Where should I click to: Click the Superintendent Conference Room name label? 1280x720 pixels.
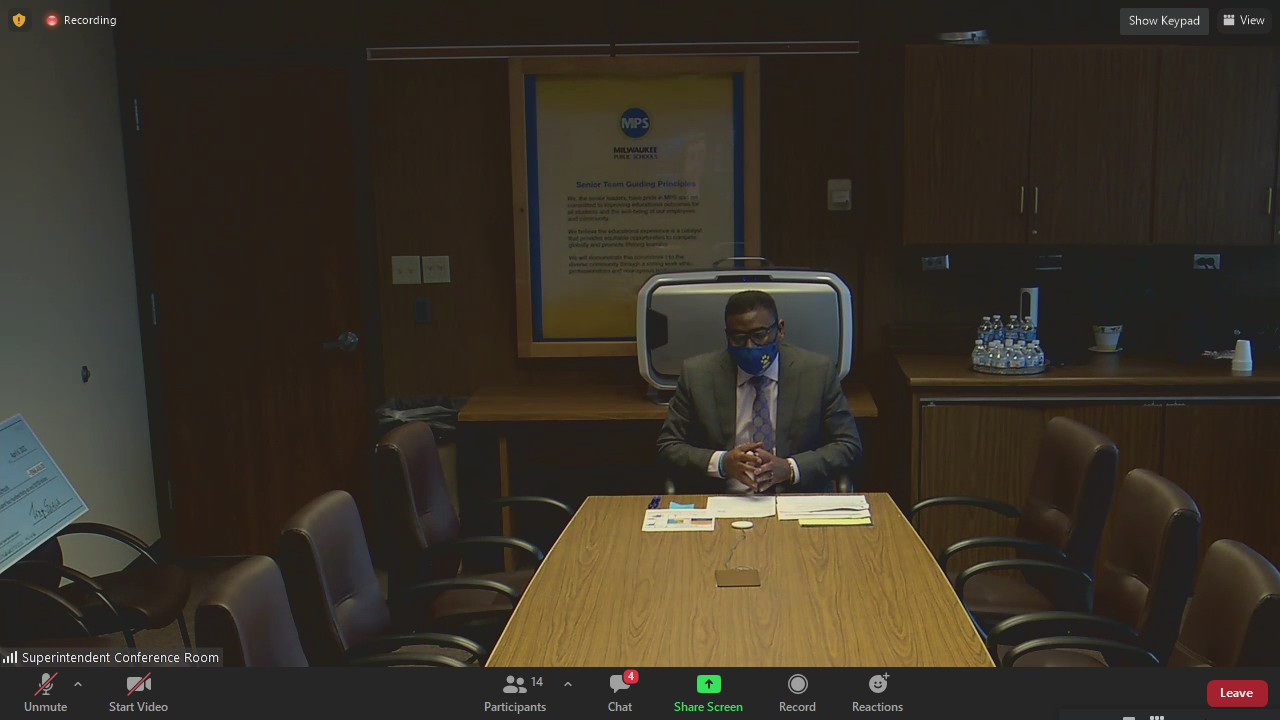[x=120, y=657]
